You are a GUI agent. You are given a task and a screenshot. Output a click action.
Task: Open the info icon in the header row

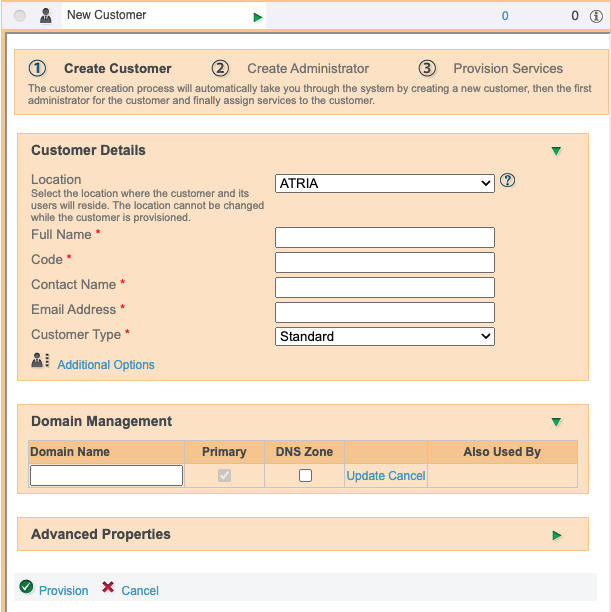[596, 16]
